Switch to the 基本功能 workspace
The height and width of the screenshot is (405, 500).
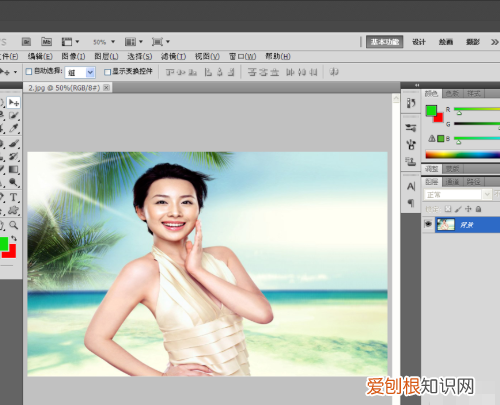[384, 42]
